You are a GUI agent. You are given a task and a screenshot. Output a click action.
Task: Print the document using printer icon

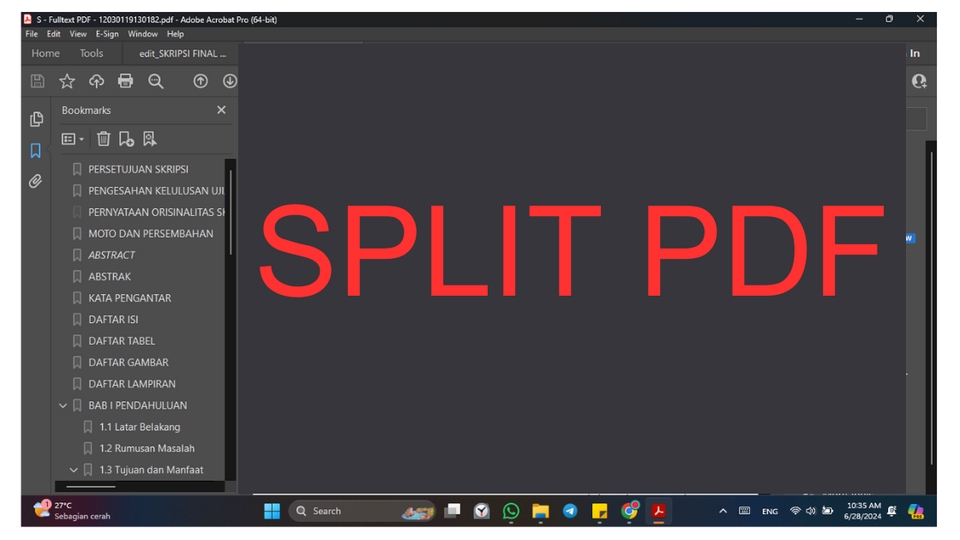click(126, 81)
